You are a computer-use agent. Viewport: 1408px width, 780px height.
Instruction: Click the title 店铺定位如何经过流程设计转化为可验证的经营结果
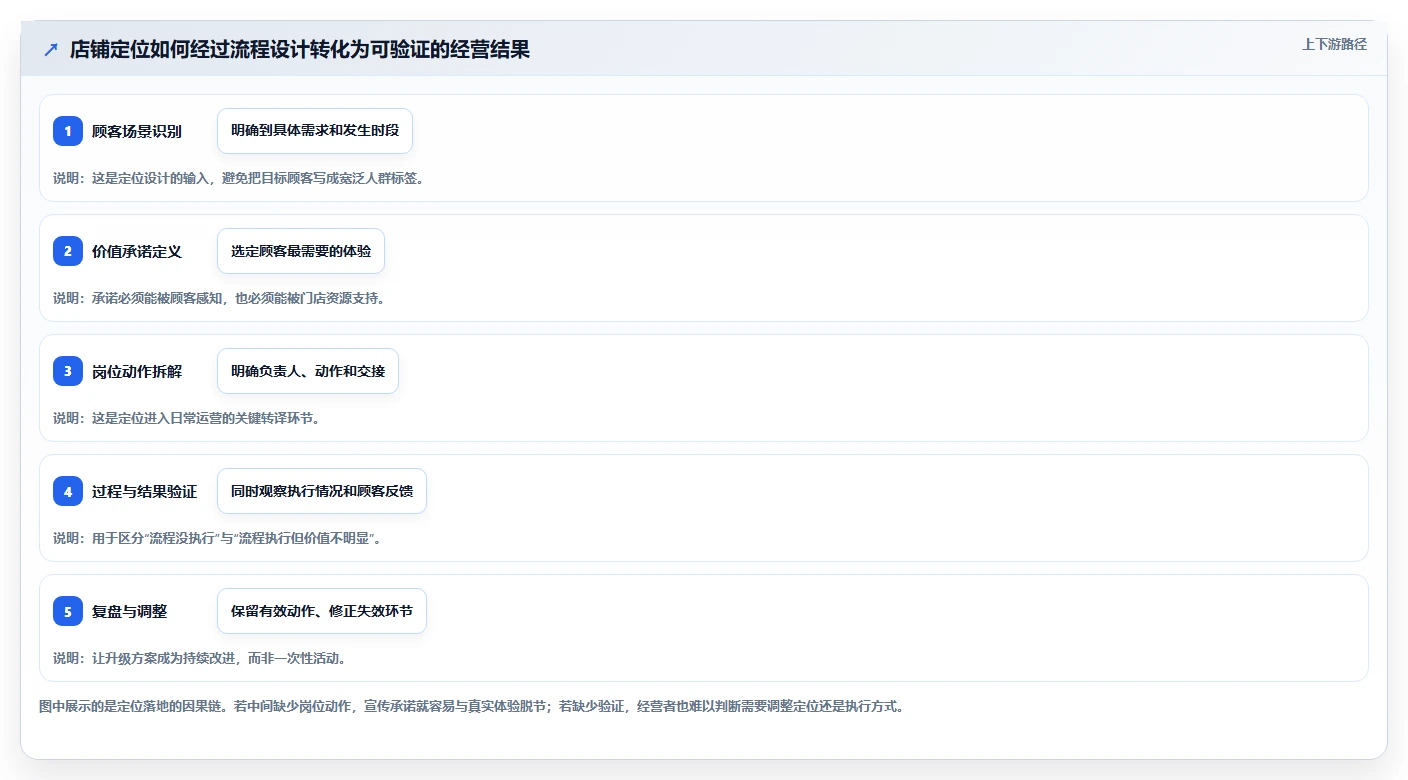pos(300,50)
